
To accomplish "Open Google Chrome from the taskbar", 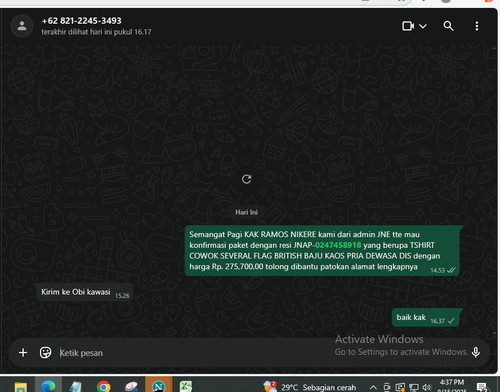I will [104, 386].
